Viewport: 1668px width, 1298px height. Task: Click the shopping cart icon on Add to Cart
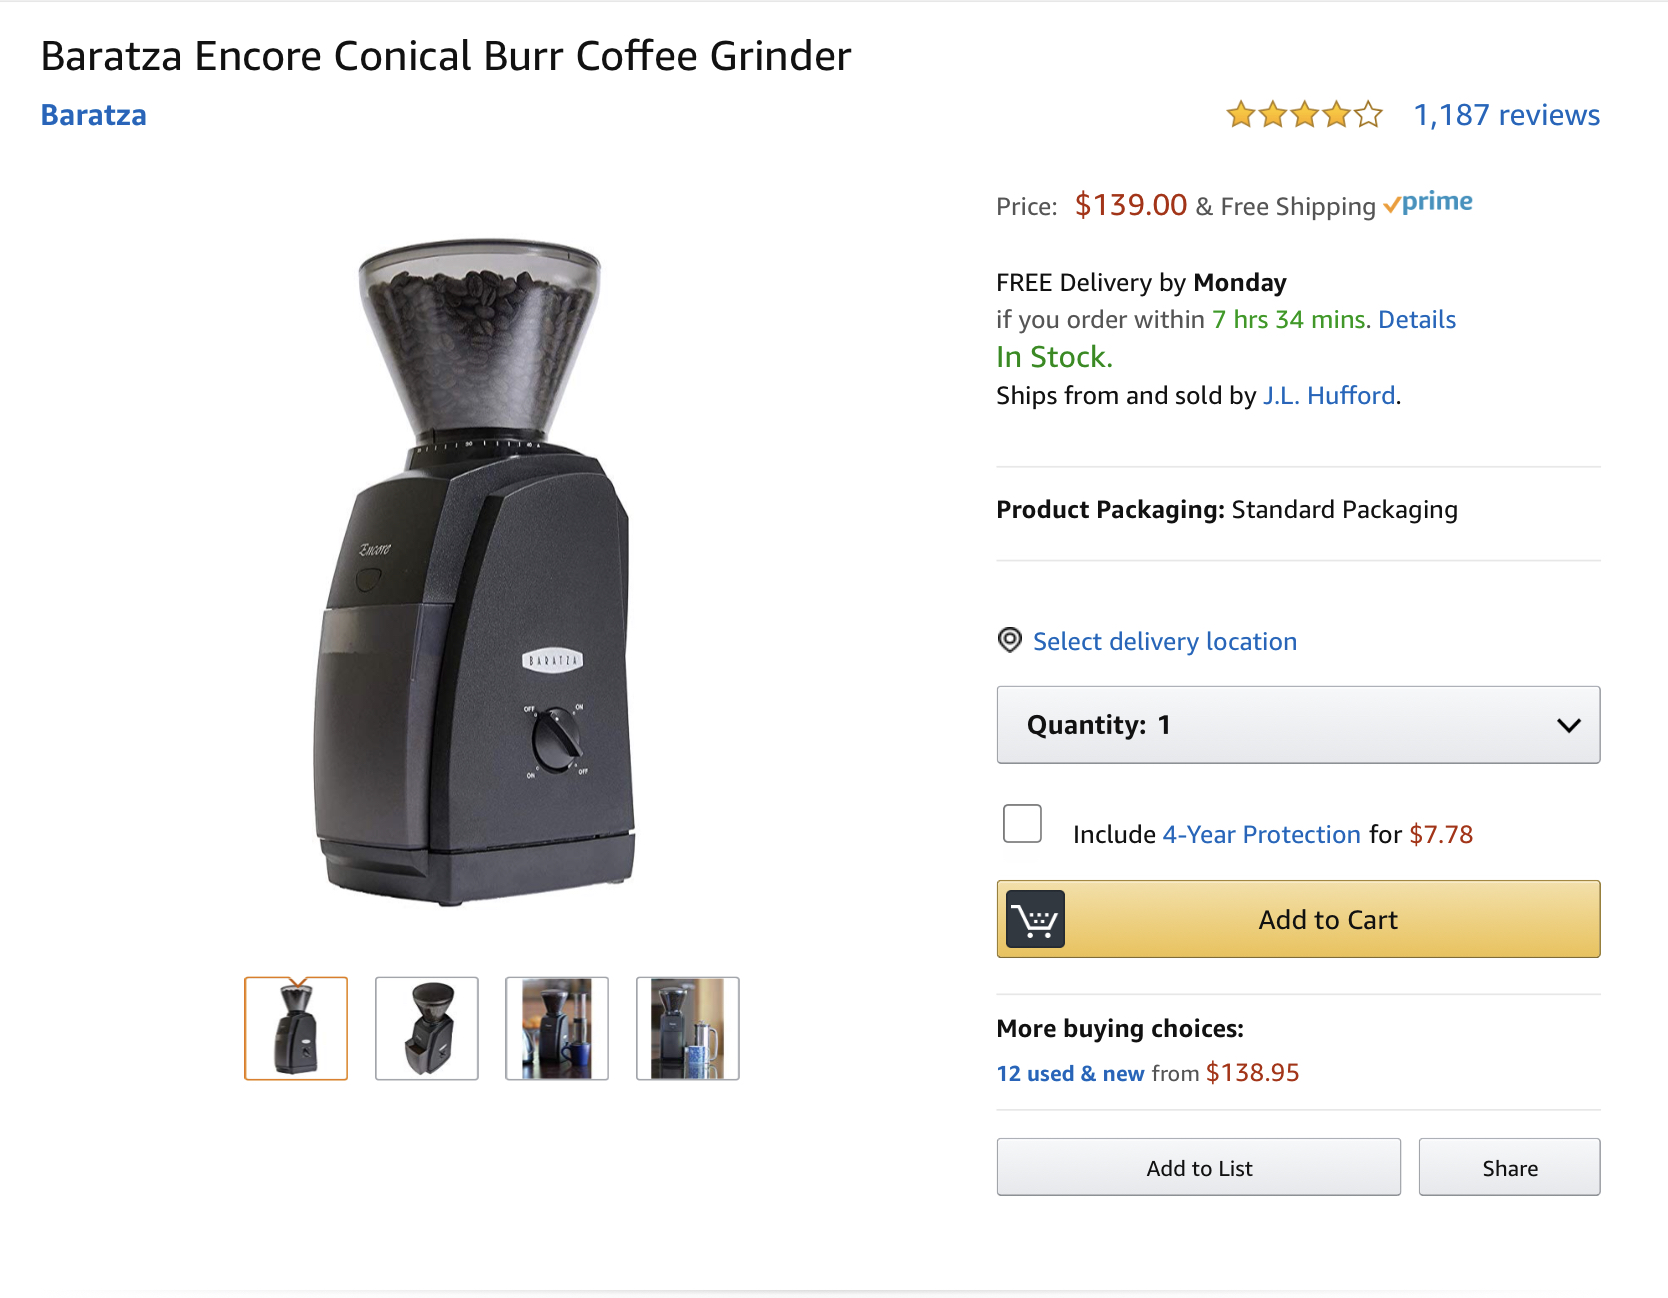coord(1035,919)
